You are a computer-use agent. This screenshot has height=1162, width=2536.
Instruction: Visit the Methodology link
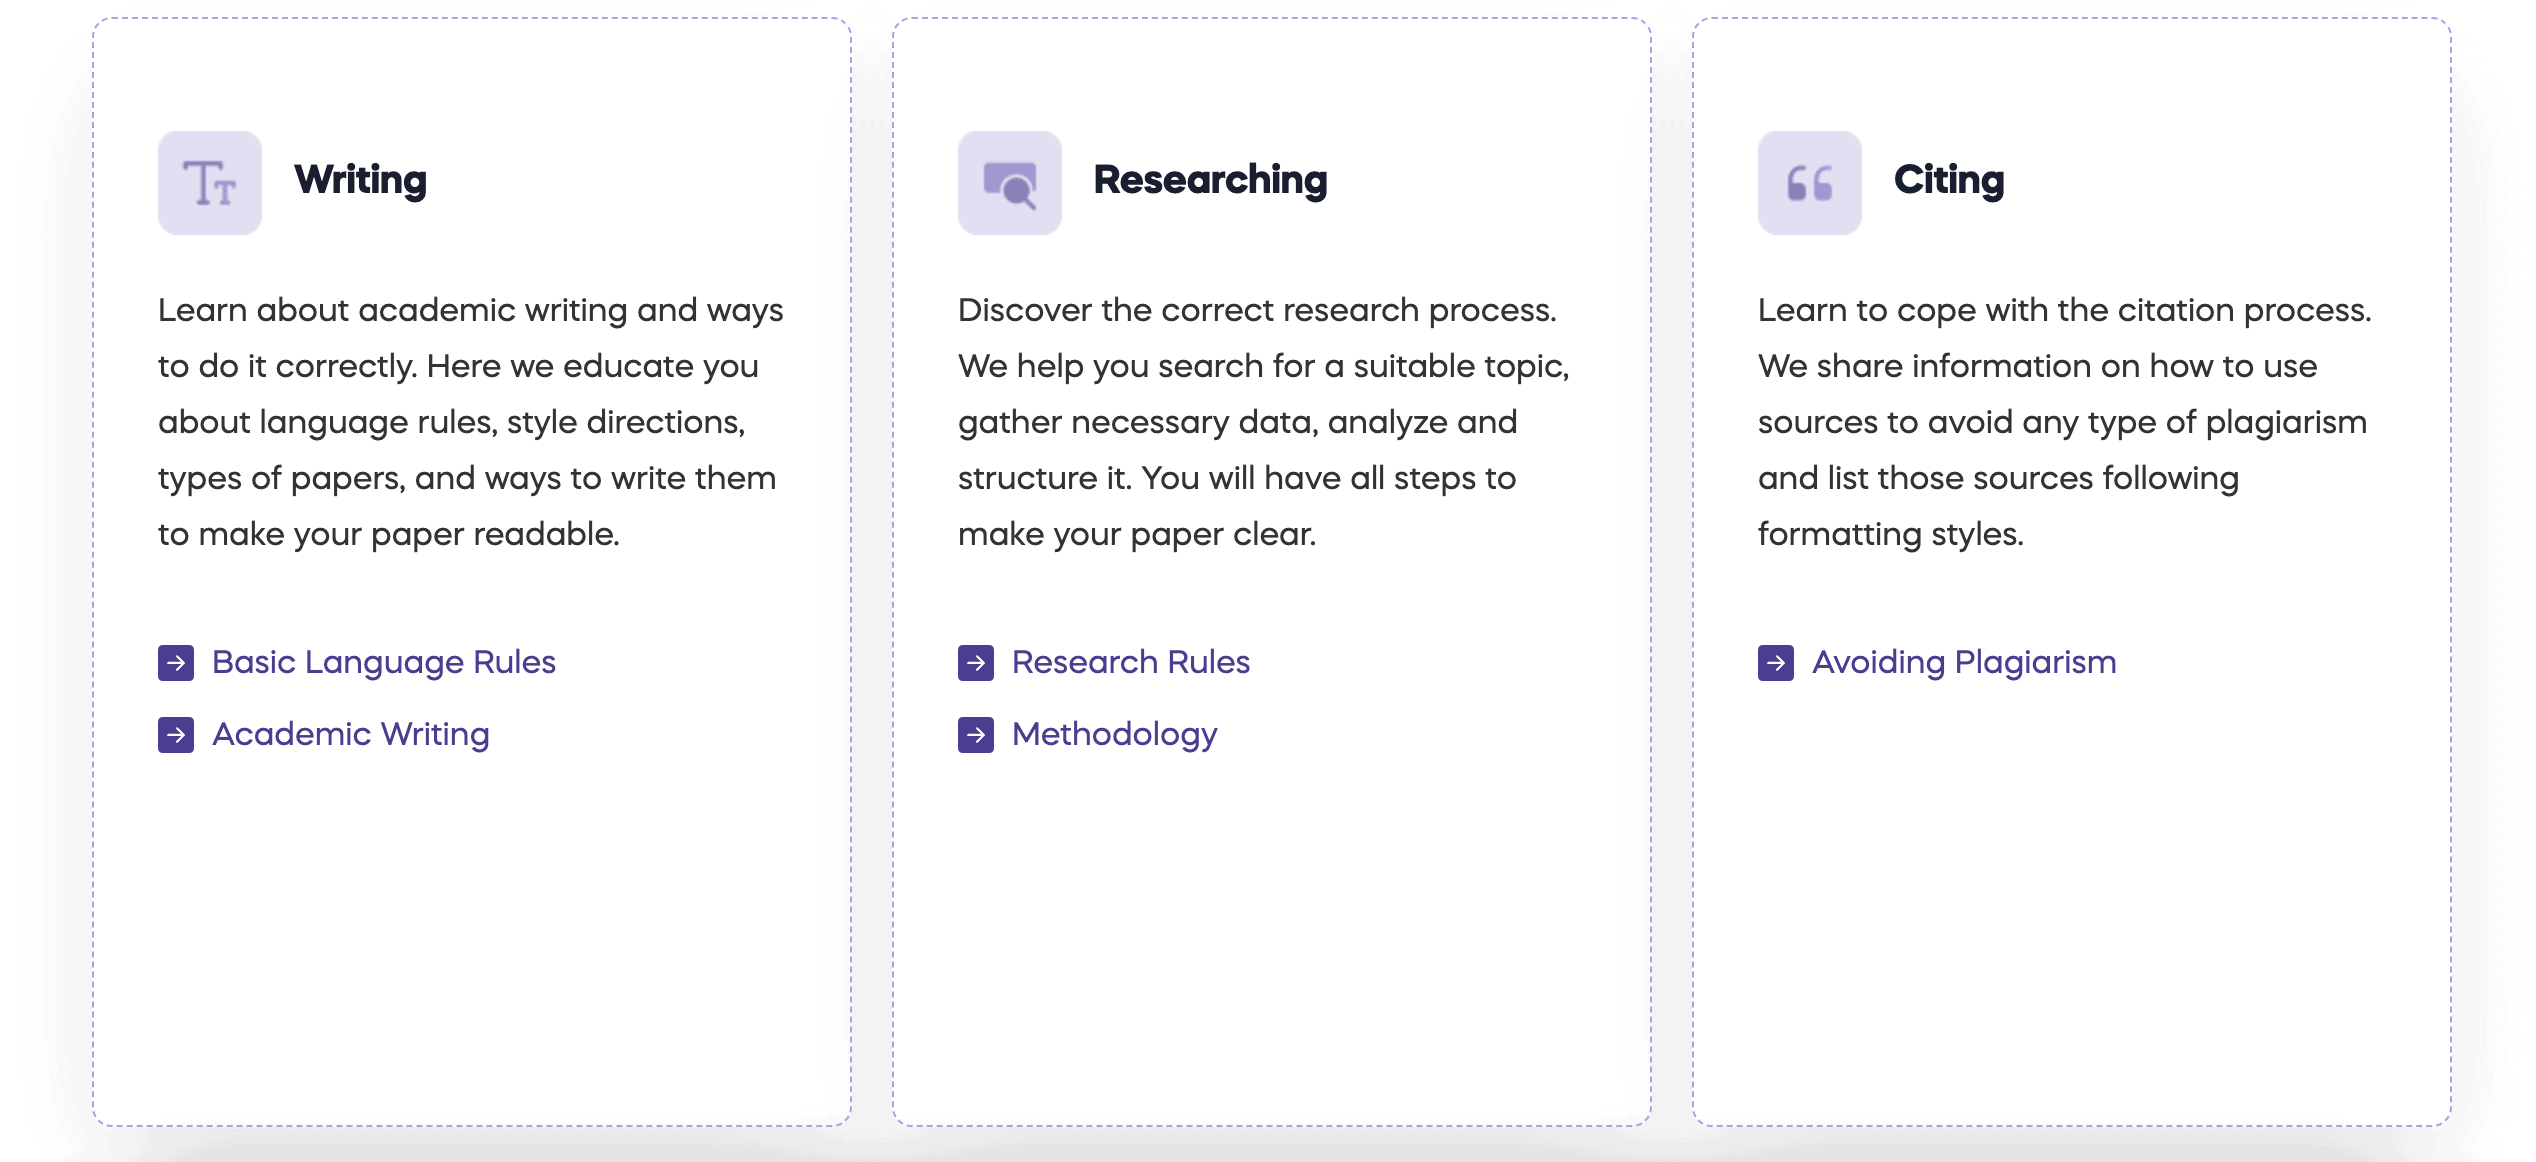point(1115,734)
